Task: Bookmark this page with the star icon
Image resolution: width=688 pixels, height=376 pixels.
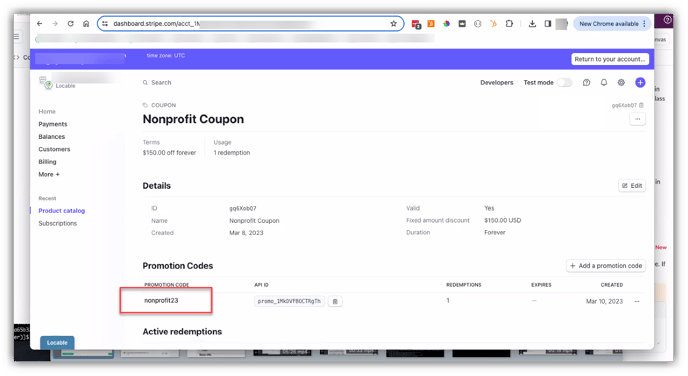Action: click(394, 24)
